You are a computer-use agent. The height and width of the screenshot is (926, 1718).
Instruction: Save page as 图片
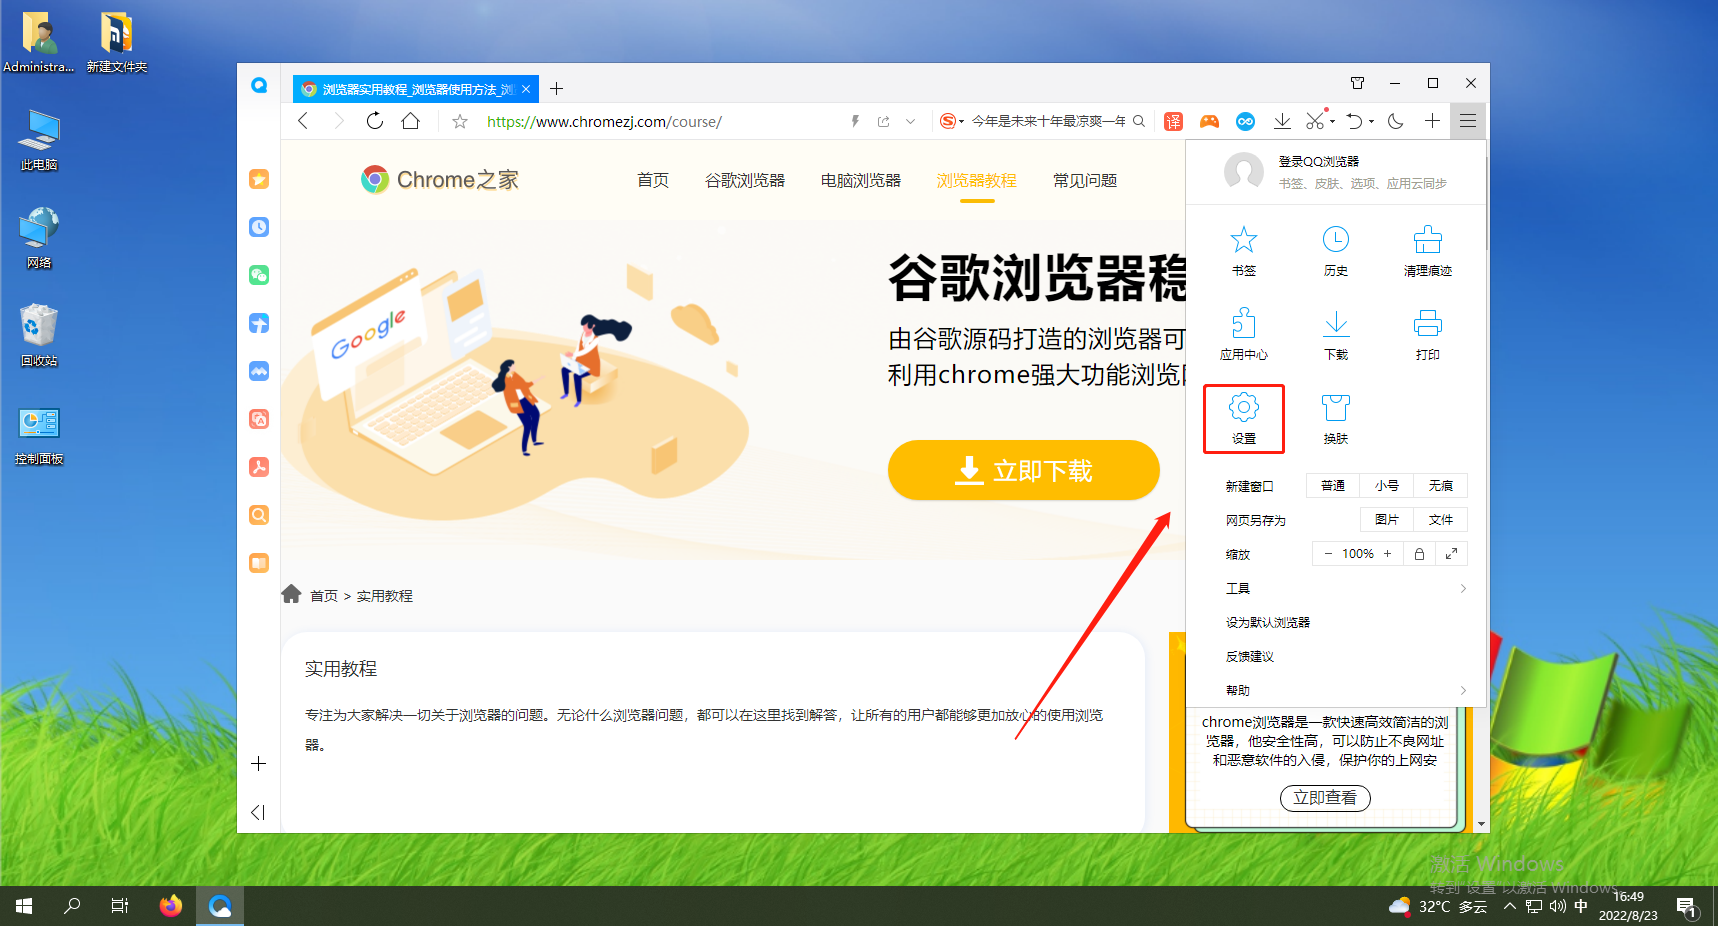click(1386, 520)
